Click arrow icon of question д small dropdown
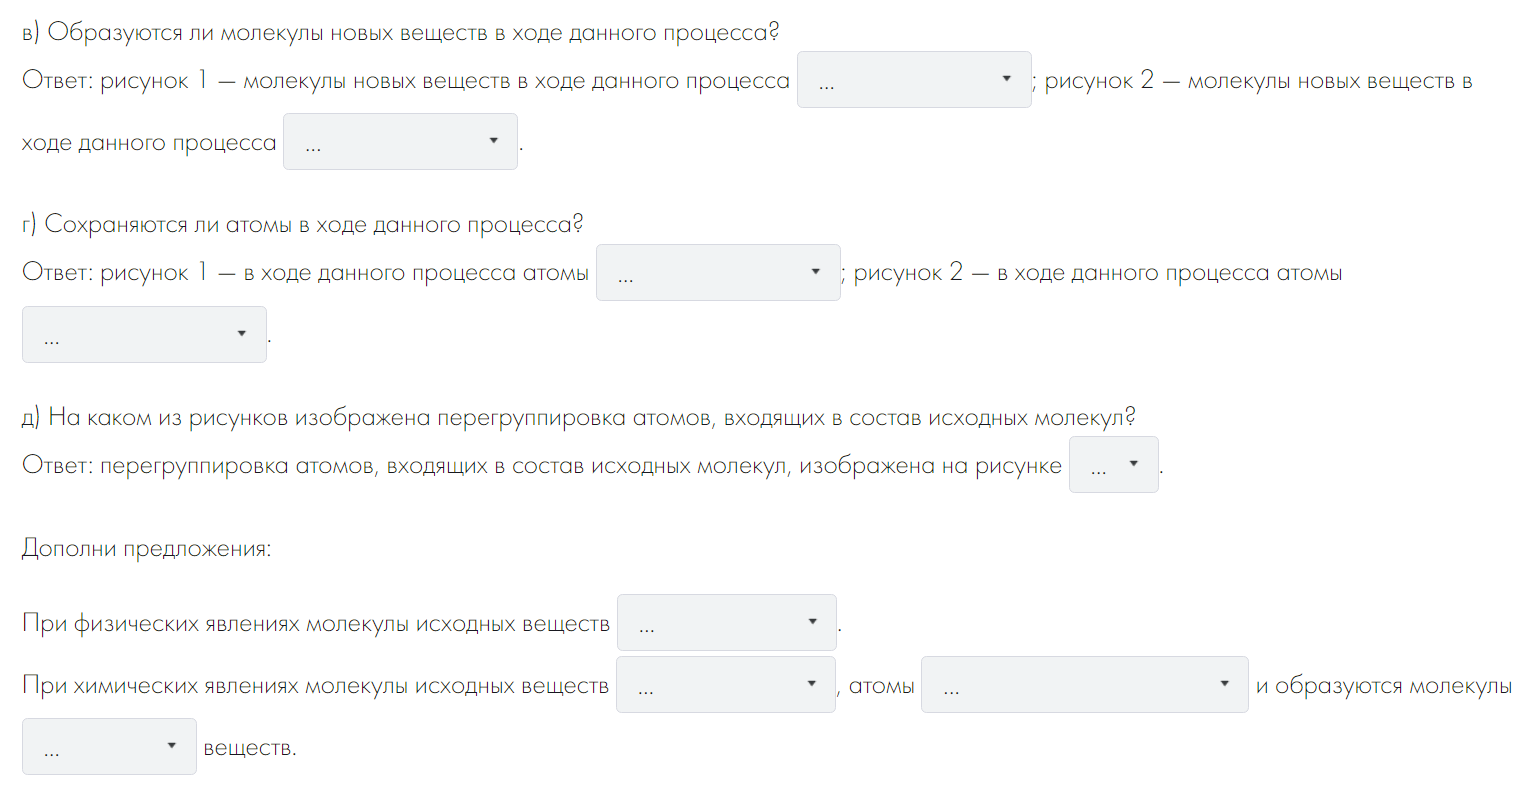The image size is (1520, 788). click(1133, 464)
